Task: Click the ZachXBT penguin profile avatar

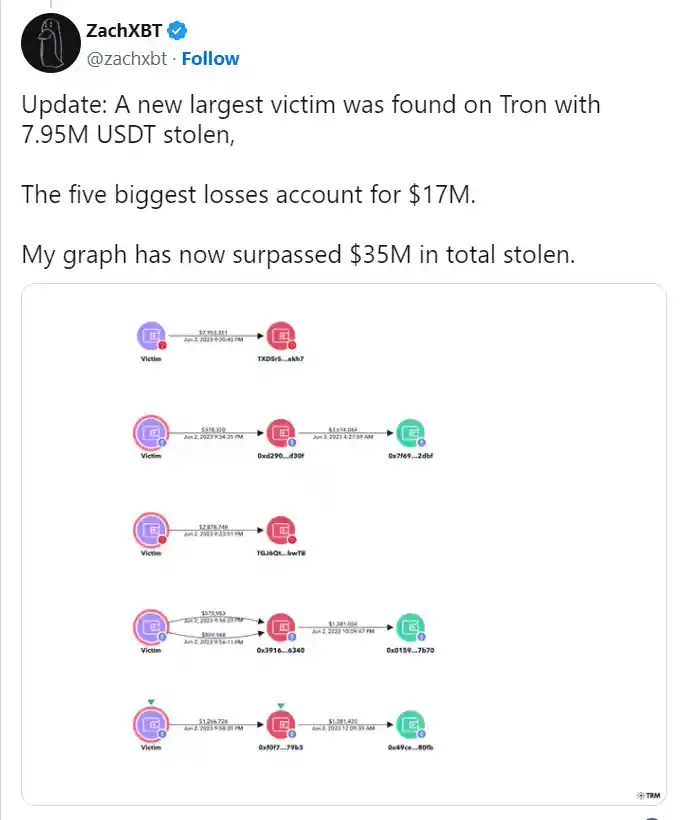Action: click(x=47, y=44)
